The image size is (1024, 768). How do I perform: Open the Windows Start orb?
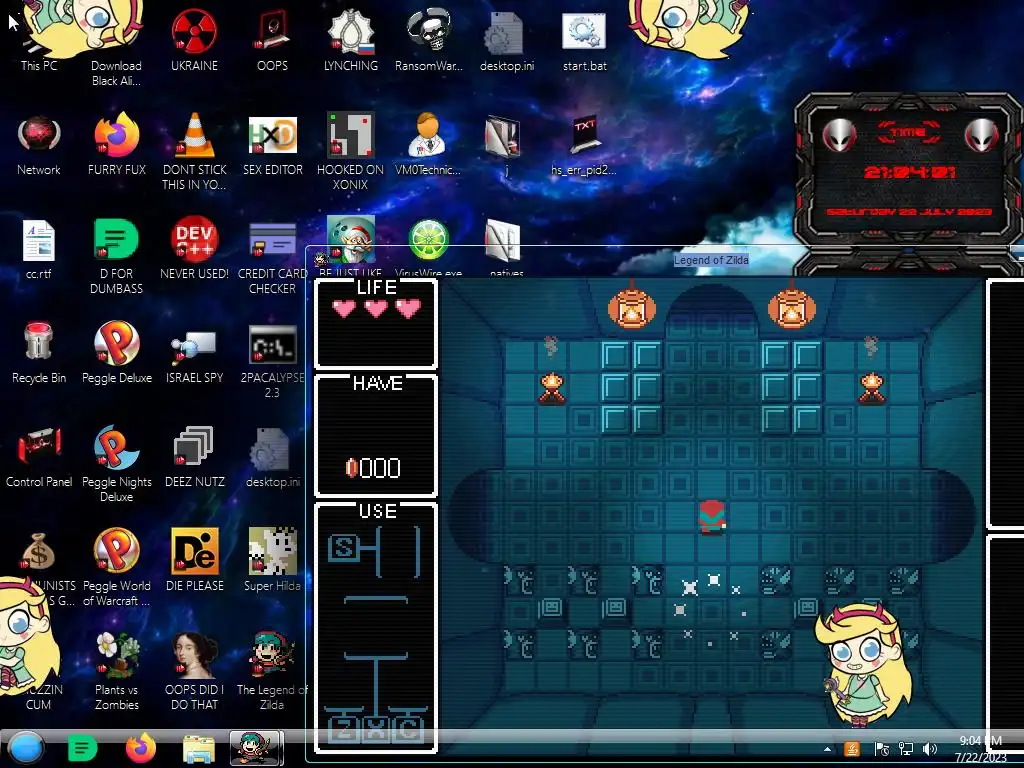(x=27, y=748)
